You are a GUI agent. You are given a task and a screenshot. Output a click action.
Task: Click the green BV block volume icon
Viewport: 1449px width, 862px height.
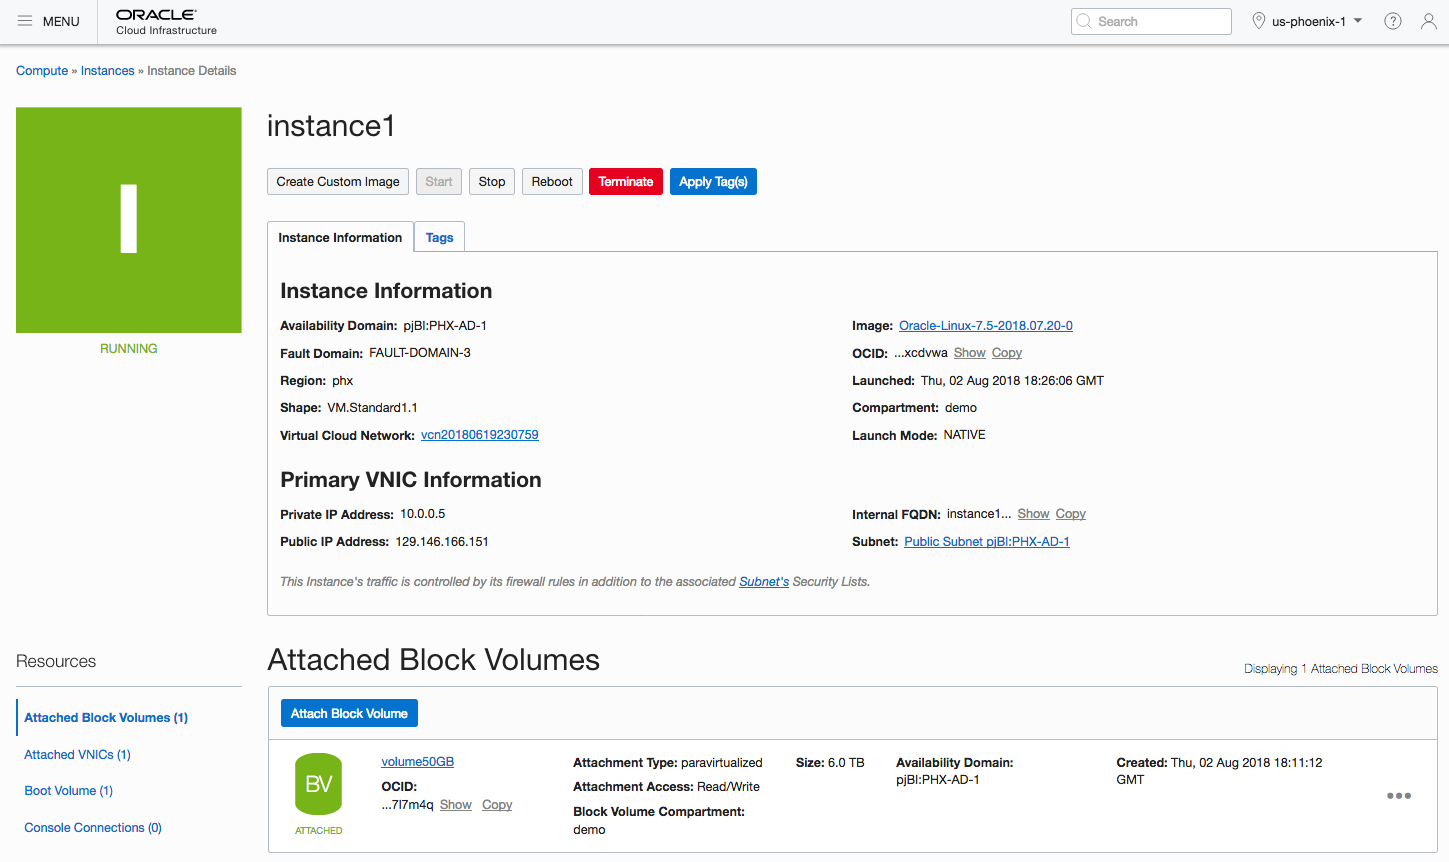tap(318, 784)
